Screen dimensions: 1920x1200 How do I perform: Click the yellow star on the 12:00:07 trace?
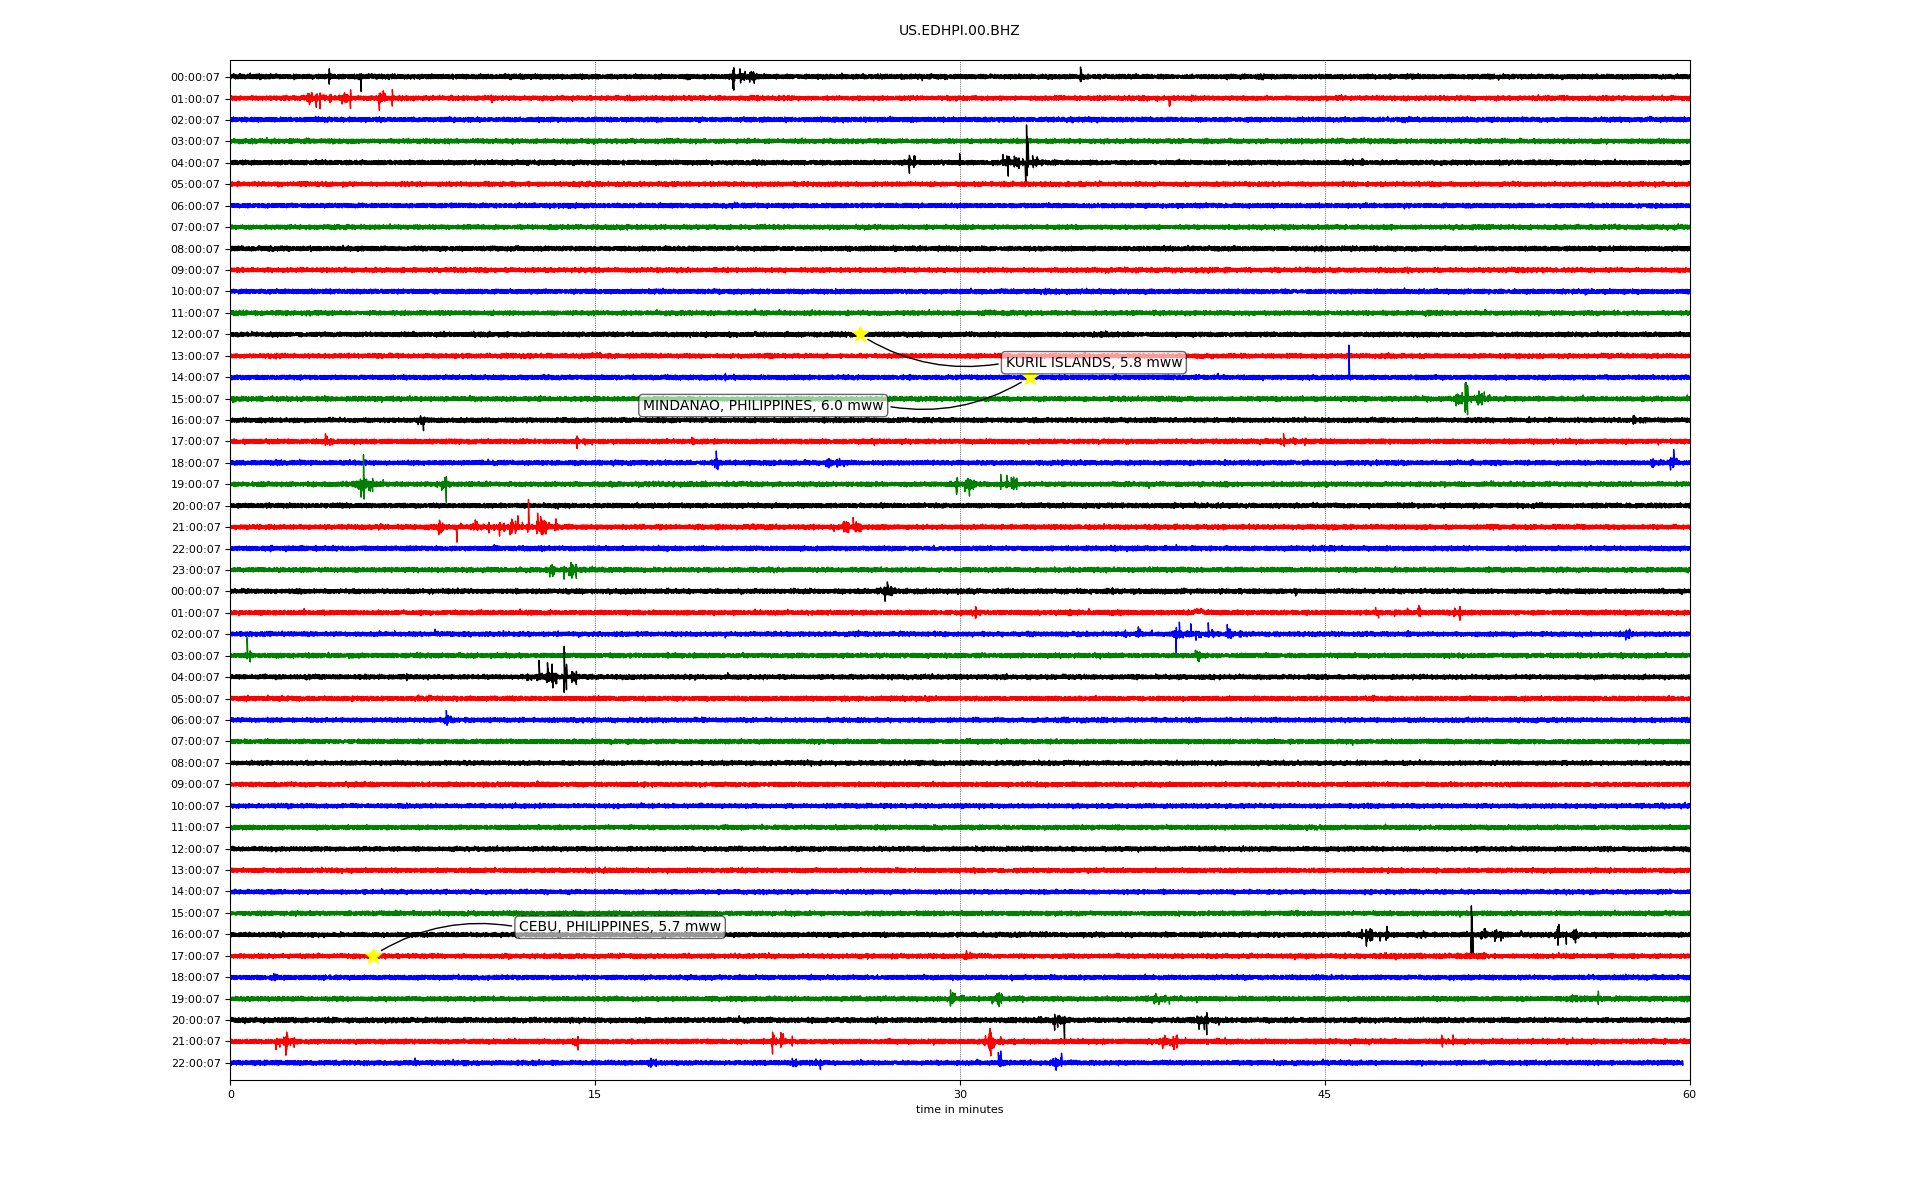coord(860,334)
